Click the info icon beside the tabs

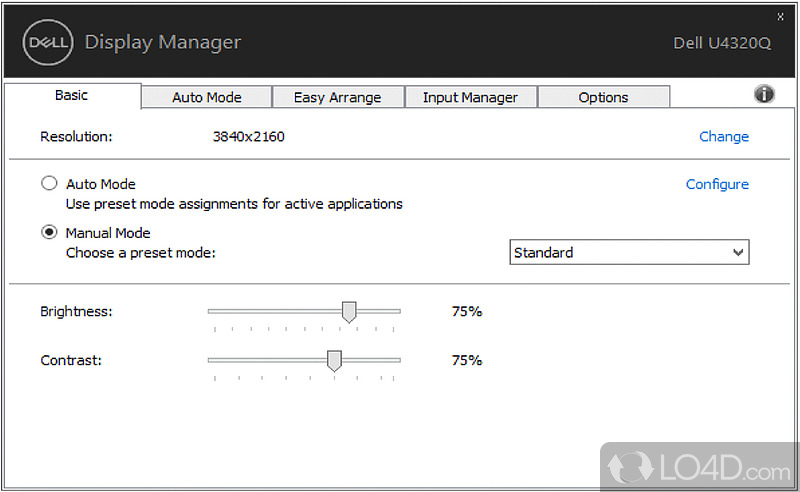(764, 94)
